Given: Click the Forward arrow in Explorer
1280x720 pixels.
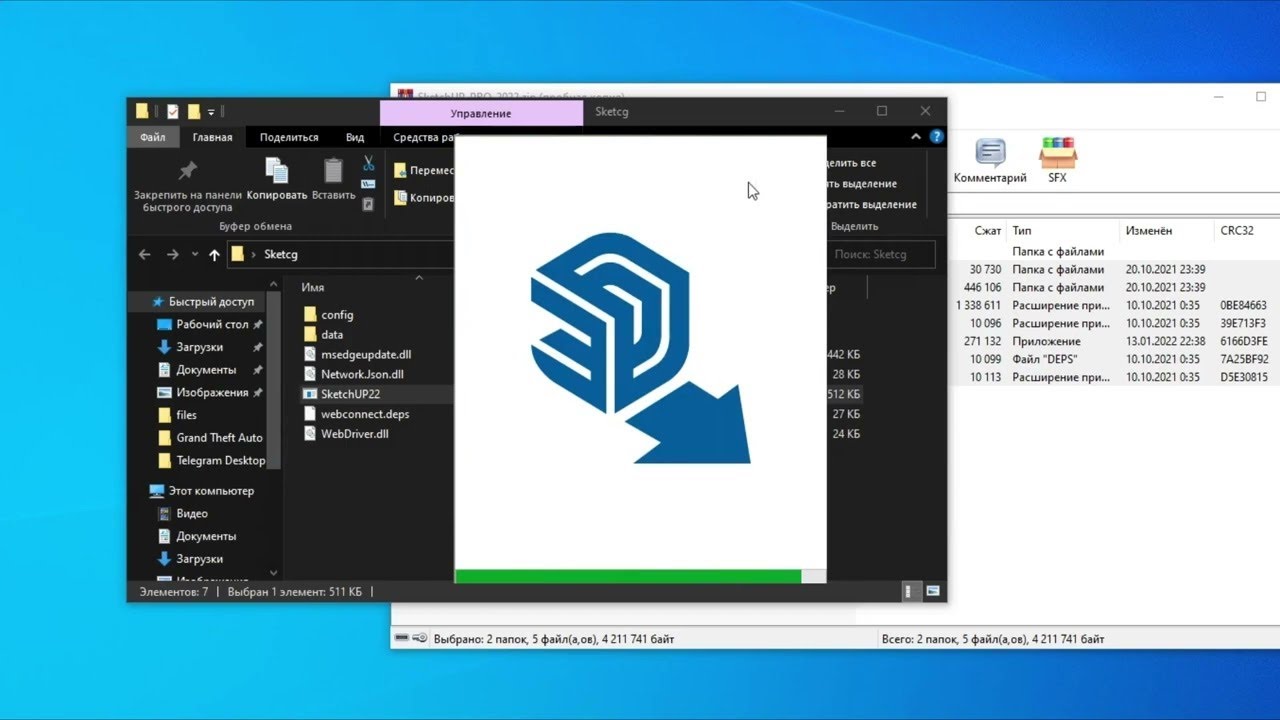Looking at the screenshot, I should 172,255.
